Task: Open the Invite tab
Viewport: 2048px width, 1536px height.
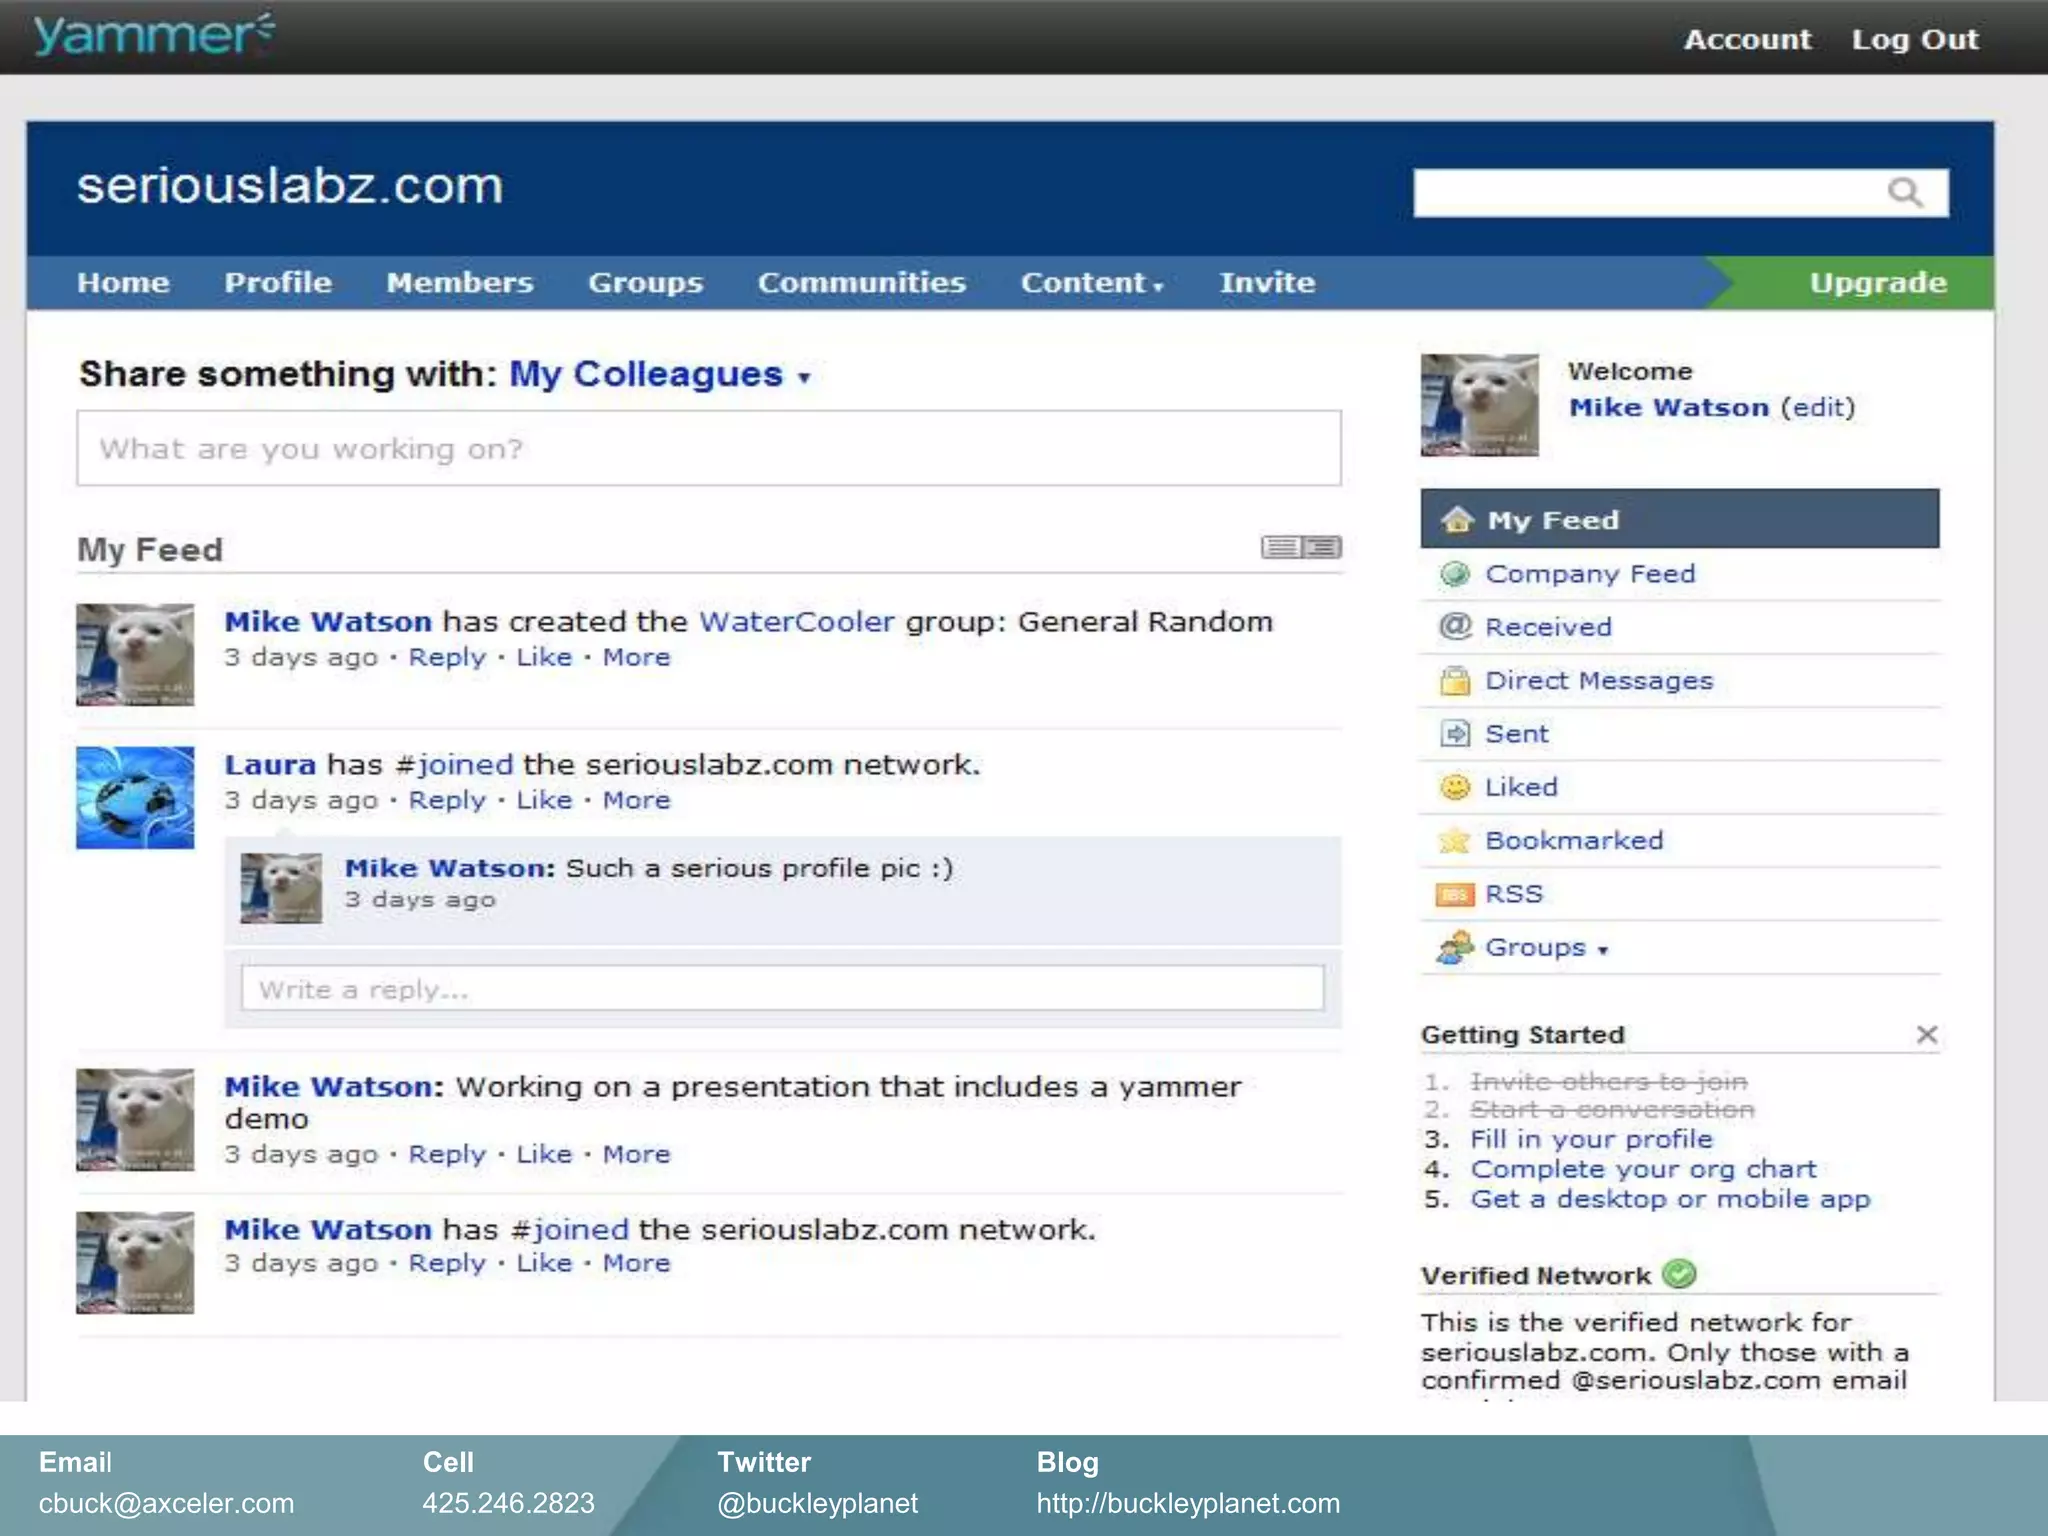Action: tap(1267, 283)
